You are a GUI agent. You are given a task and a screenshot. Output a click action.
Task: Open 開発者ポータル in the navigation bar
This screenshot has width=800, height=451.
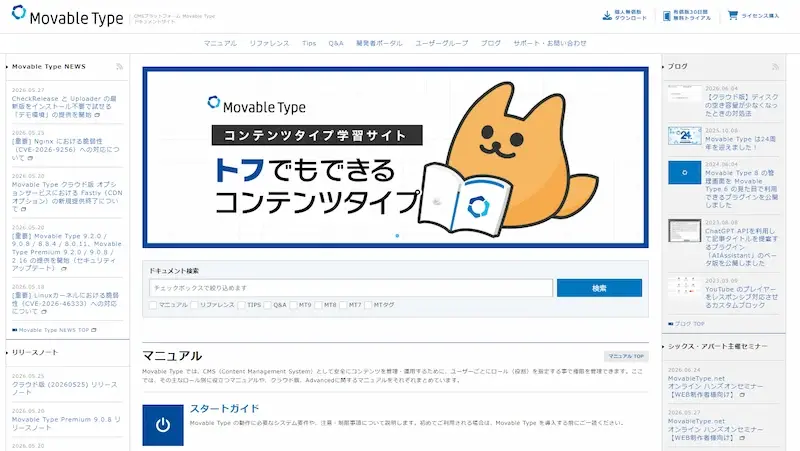(379, 43)
